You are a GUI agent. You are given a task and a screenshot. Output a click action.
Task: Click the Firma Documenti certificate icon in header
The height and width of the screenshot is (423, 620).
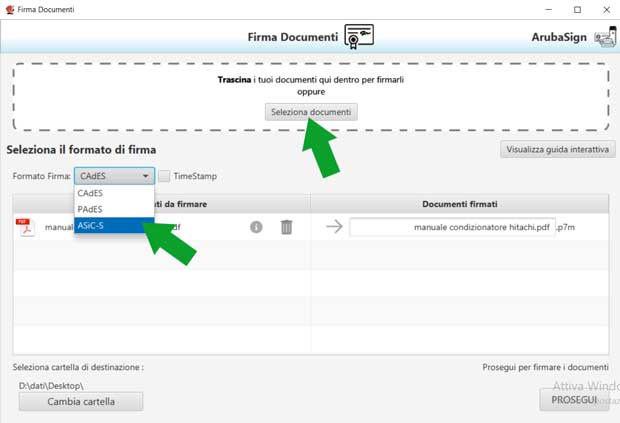coord(359,36)
